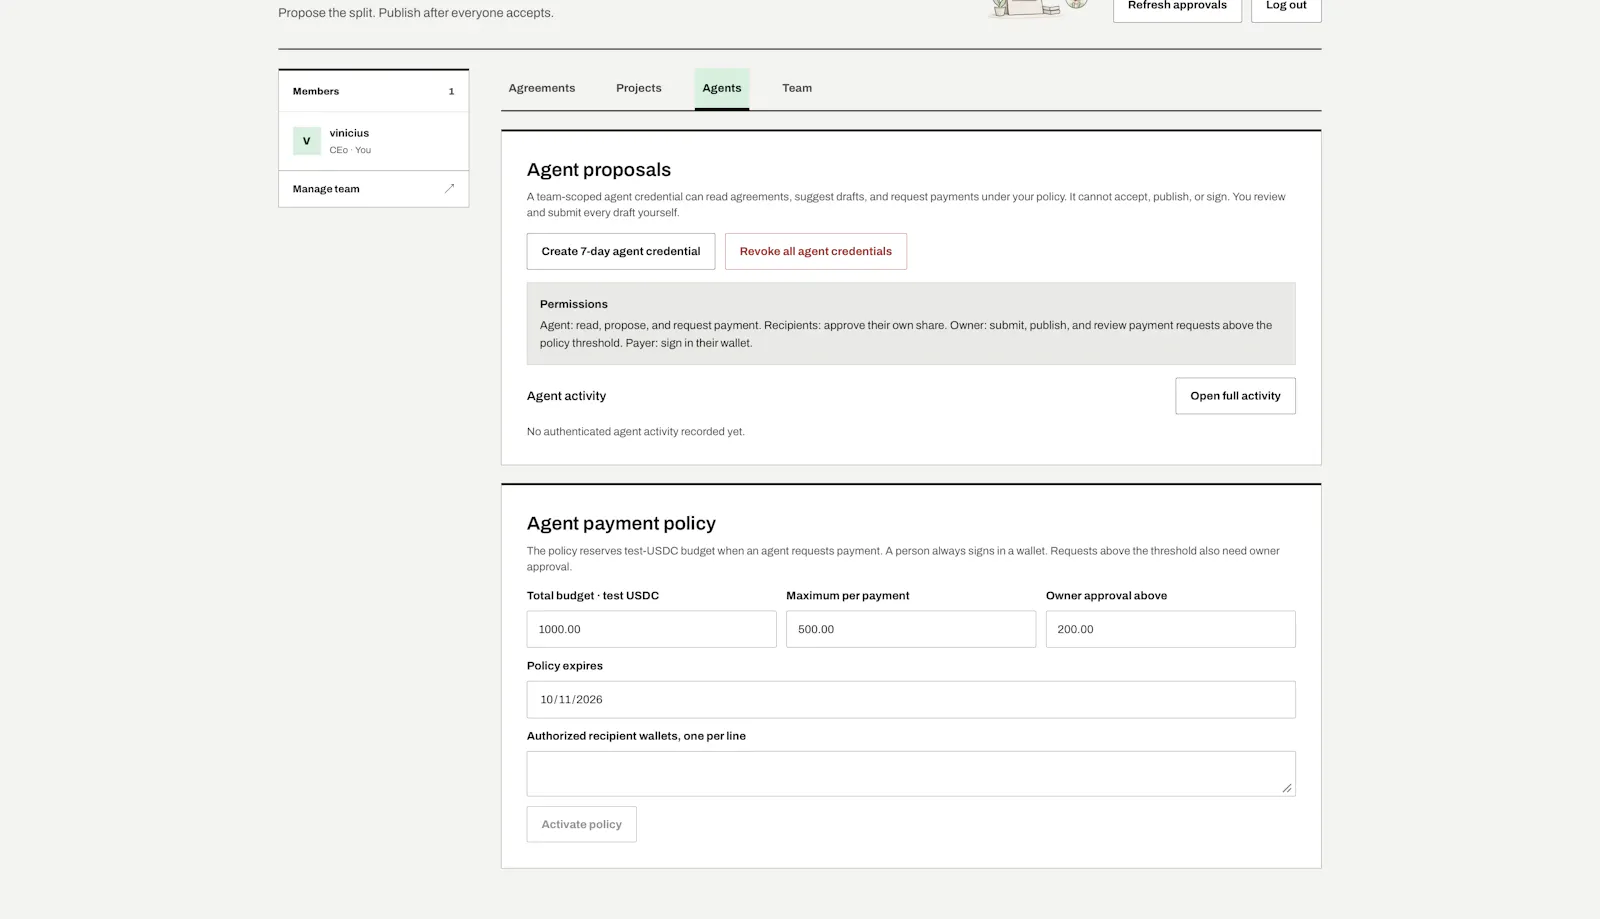The image size is (1600, 919).
Task: Click the Agent activity label
Action: 566,396
